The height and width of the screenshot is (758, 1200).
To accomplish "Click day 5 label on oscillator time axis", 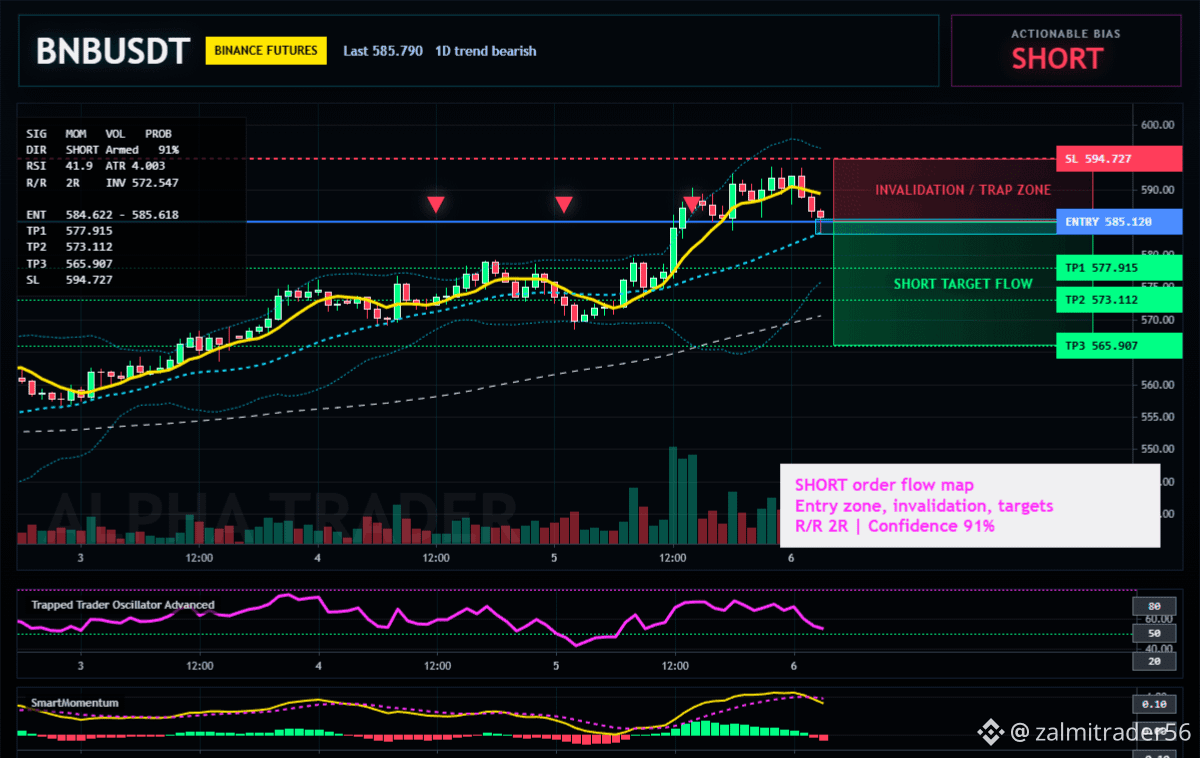I will [556, 665].
